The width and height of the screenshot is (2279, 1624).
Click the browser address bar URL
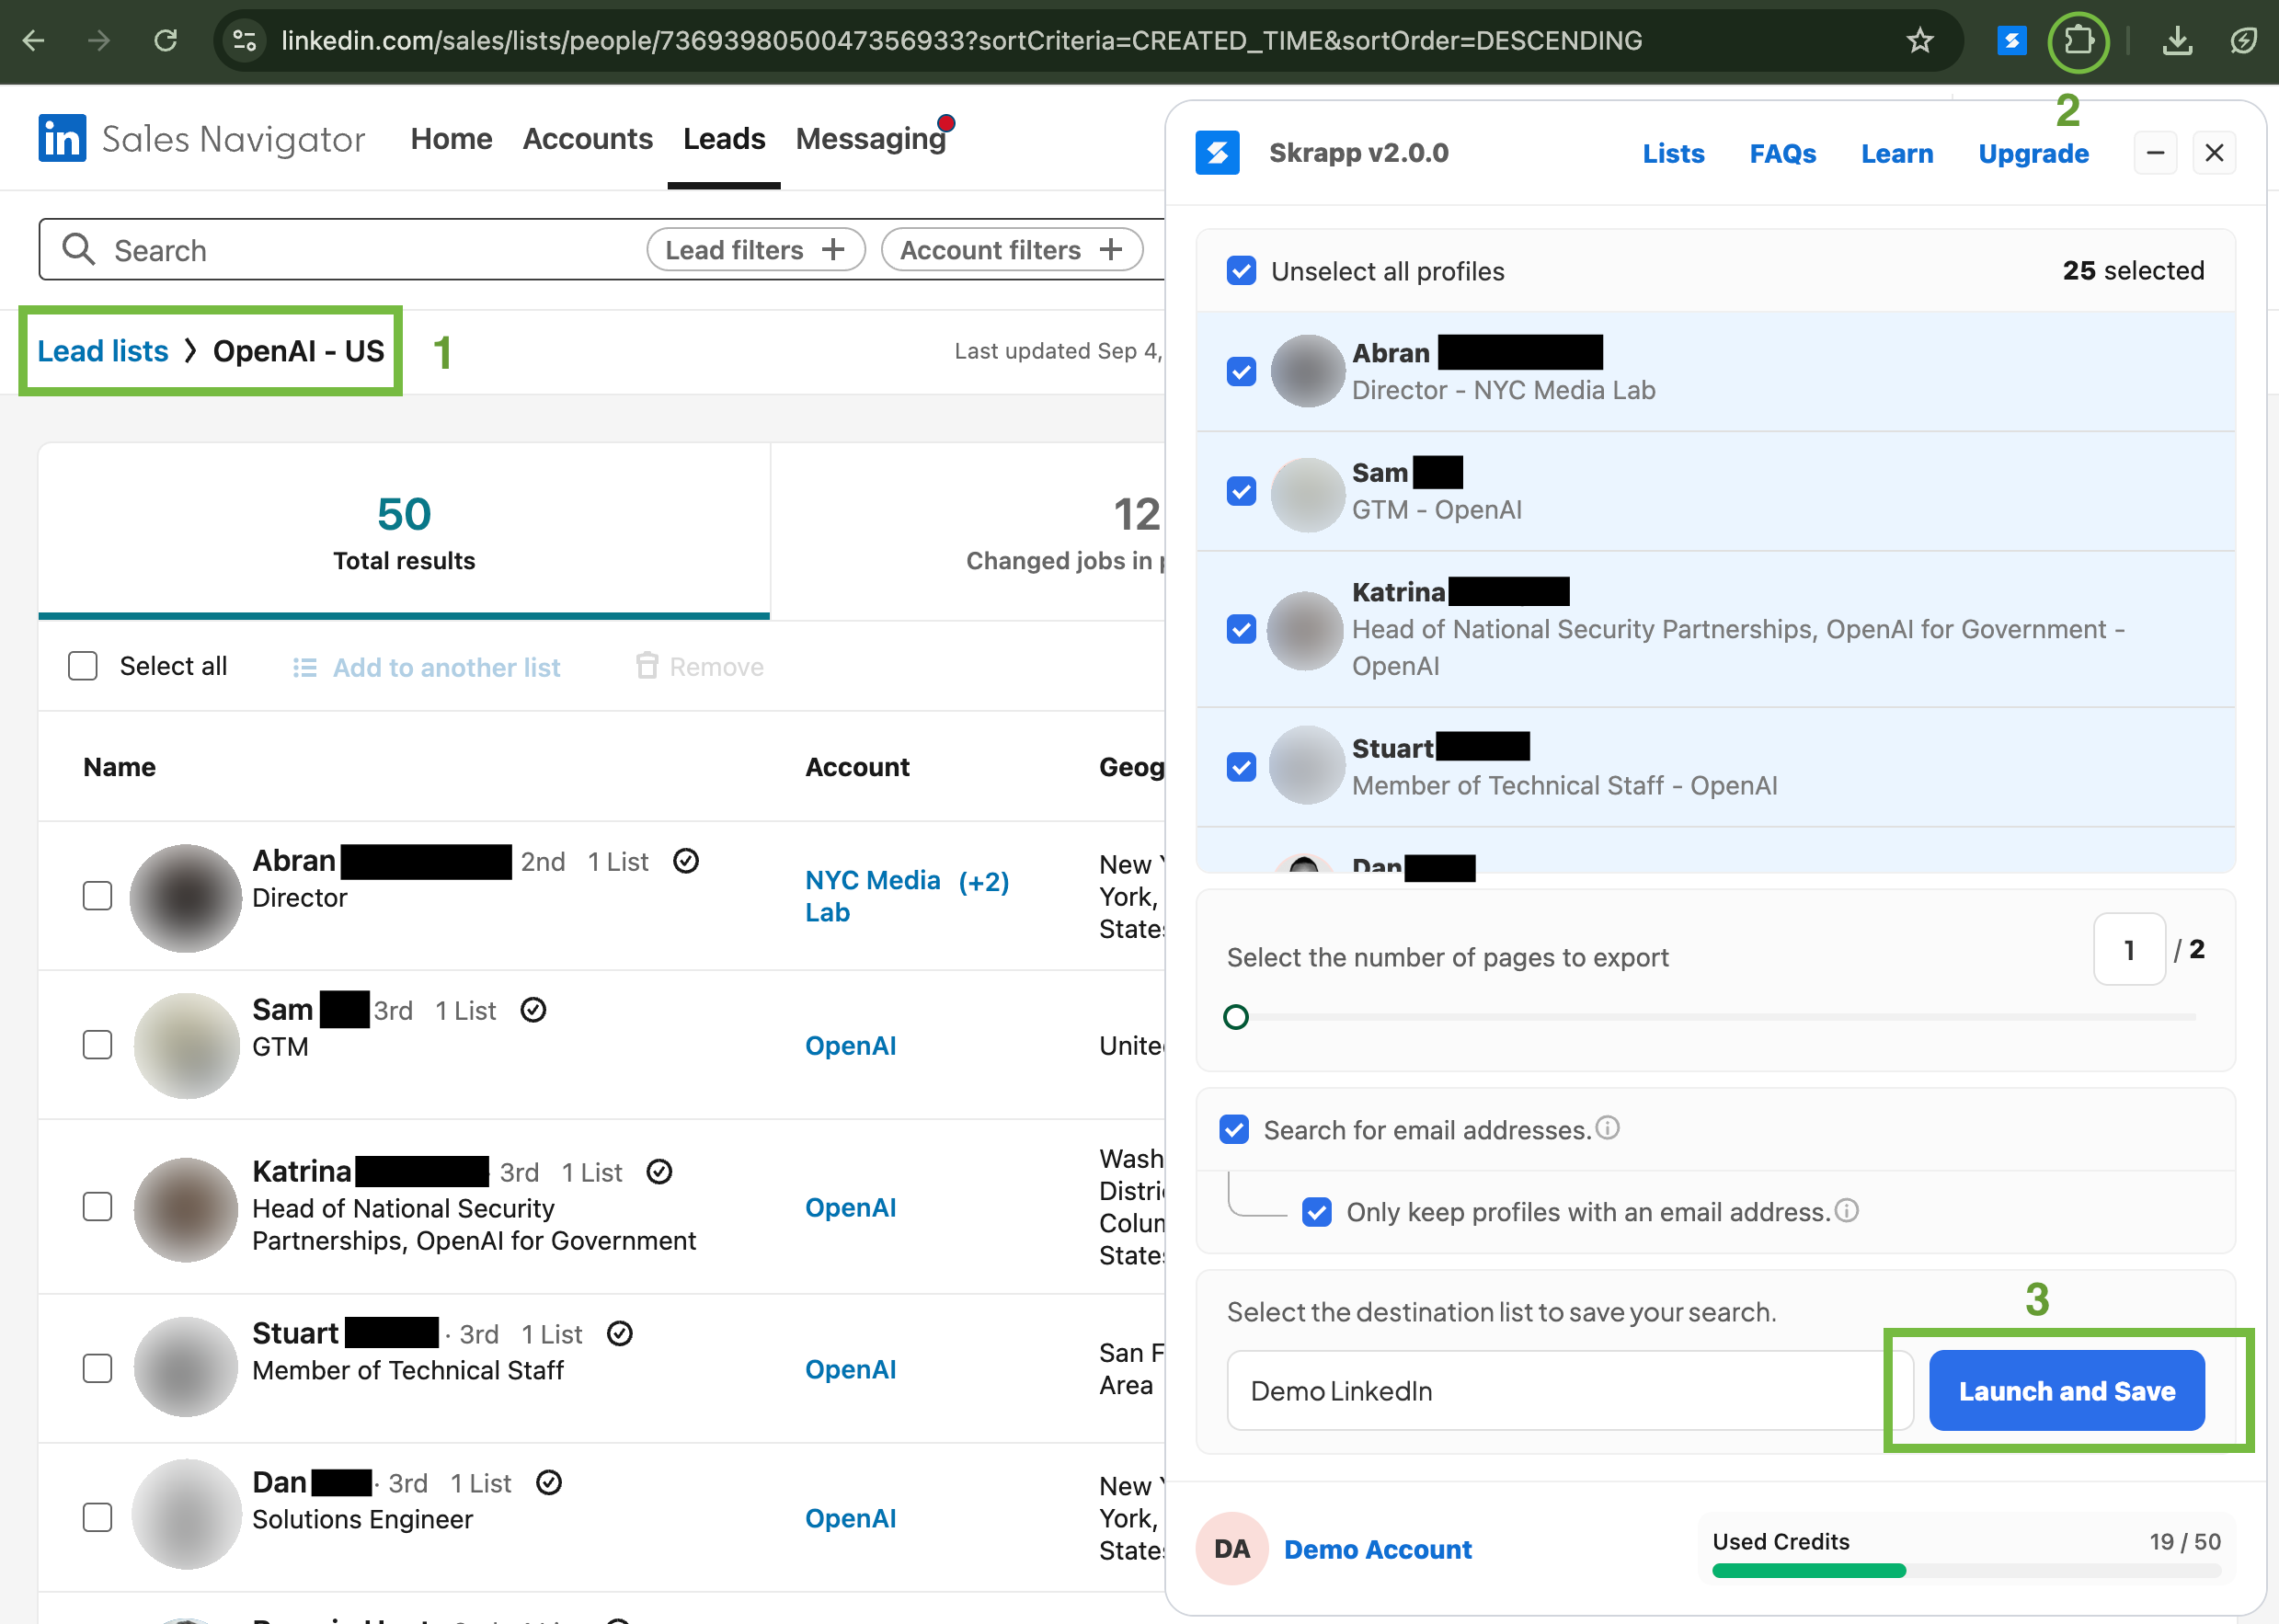point(961,41)
